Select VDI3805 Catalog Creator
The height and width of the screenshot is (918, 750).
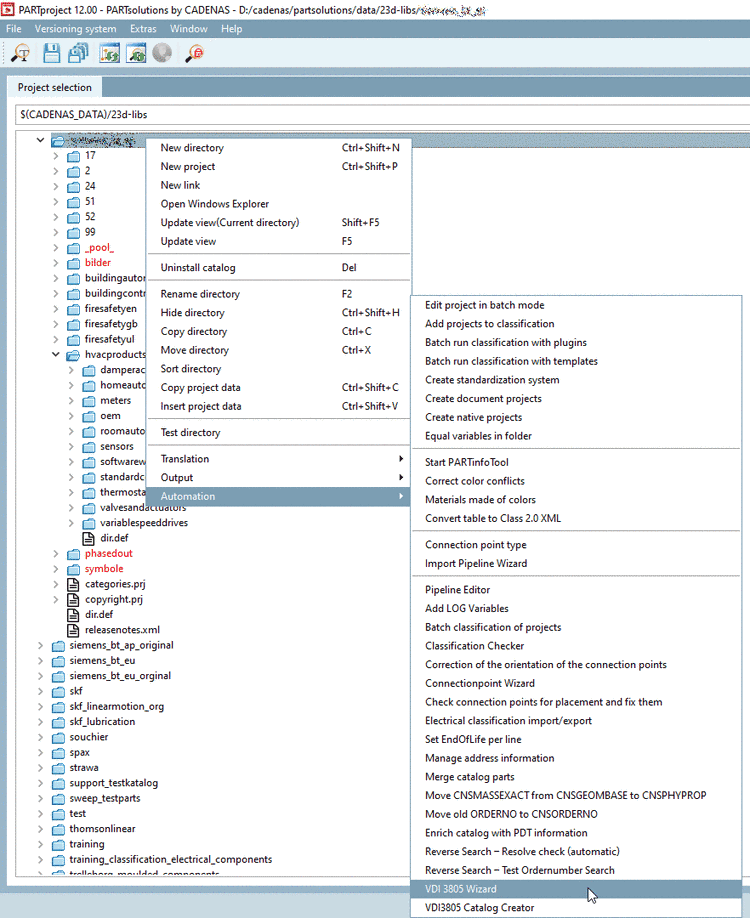pos(576,907)
